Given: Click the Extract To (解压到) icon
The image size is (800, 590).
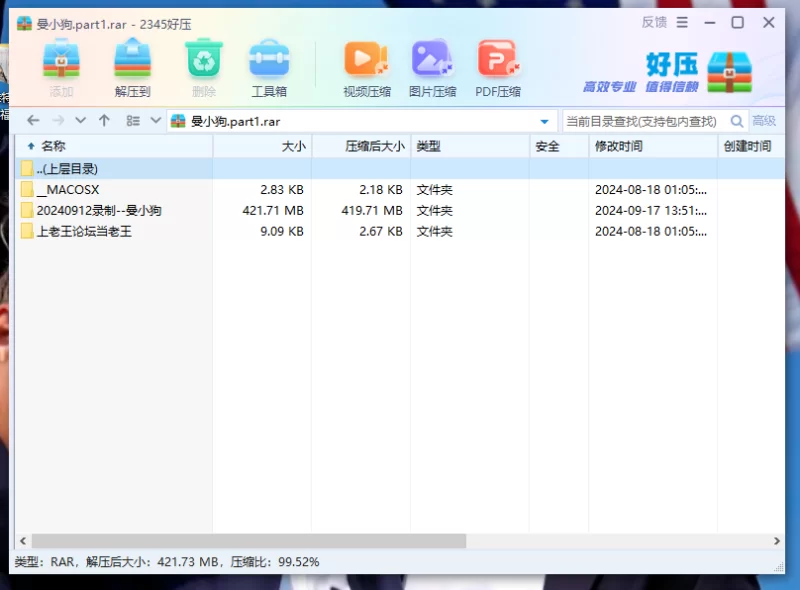Looking at the screenshot, I should coord(133,60).
